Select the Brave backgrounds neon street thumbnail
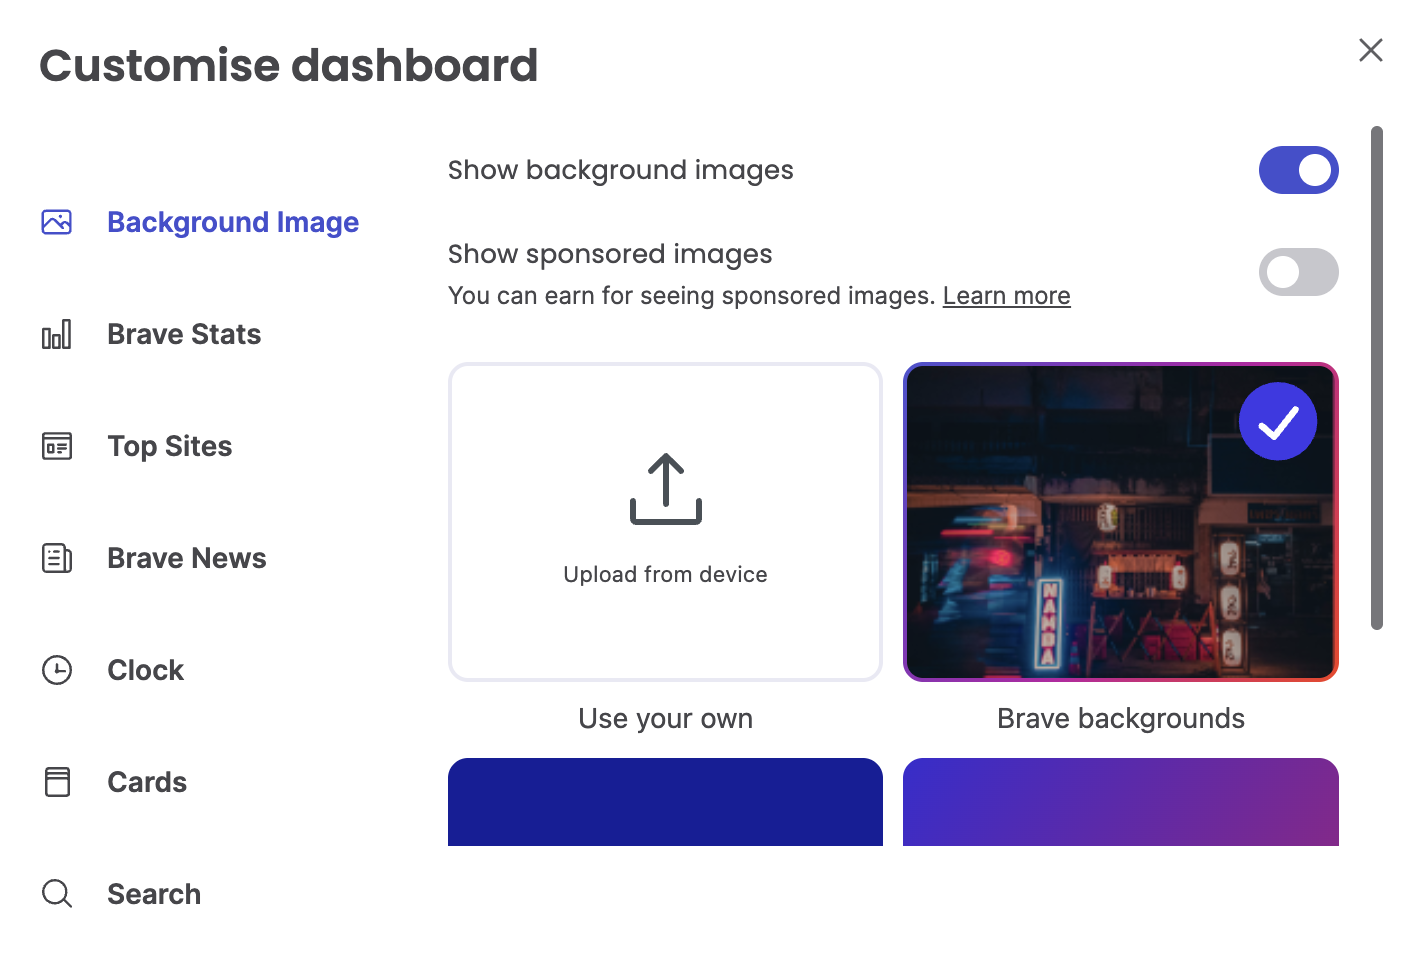Screen dimensions: 1422x978 (1120, 522)
